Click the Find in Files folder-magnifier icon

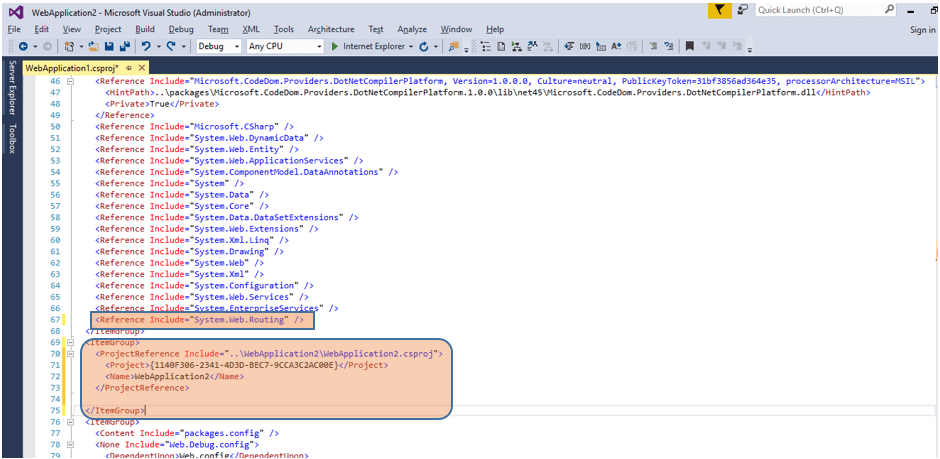pyautogui.click(x=454, y=46)
